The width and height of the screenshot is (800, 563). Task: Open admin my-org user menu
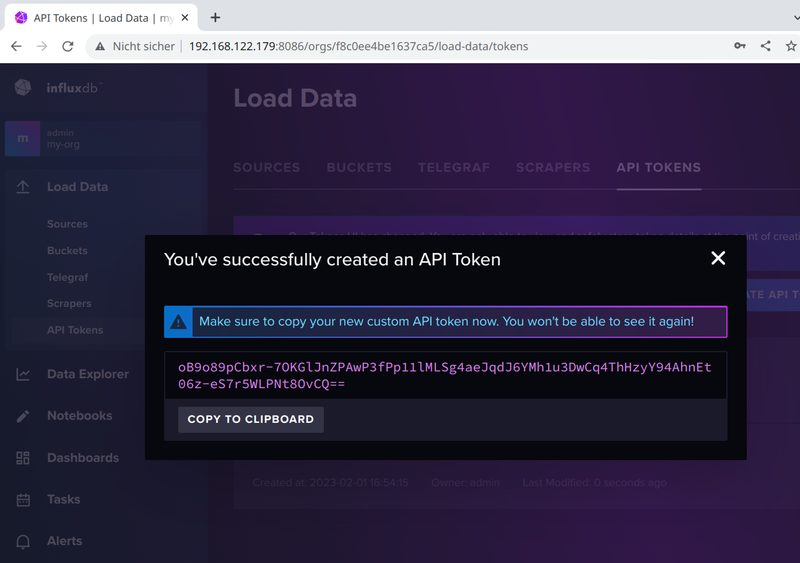pyautogui.click(x=104, y=138)
